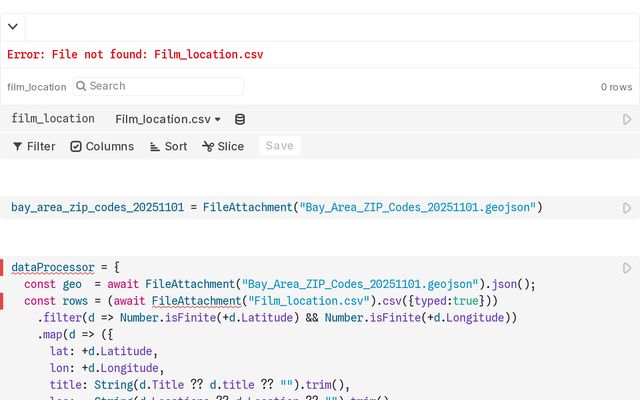Open the Slice options
The height and width of the screenshot is (400, 640).
(223, 146)
